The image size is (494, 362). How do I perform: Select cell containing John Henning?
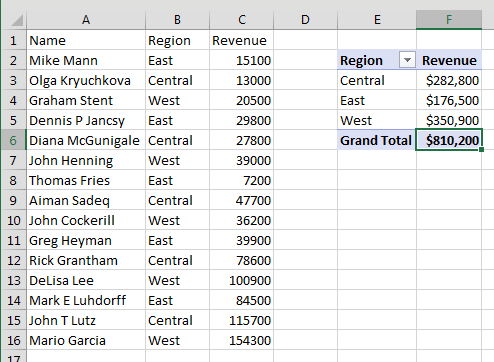(x=86, y=160)
